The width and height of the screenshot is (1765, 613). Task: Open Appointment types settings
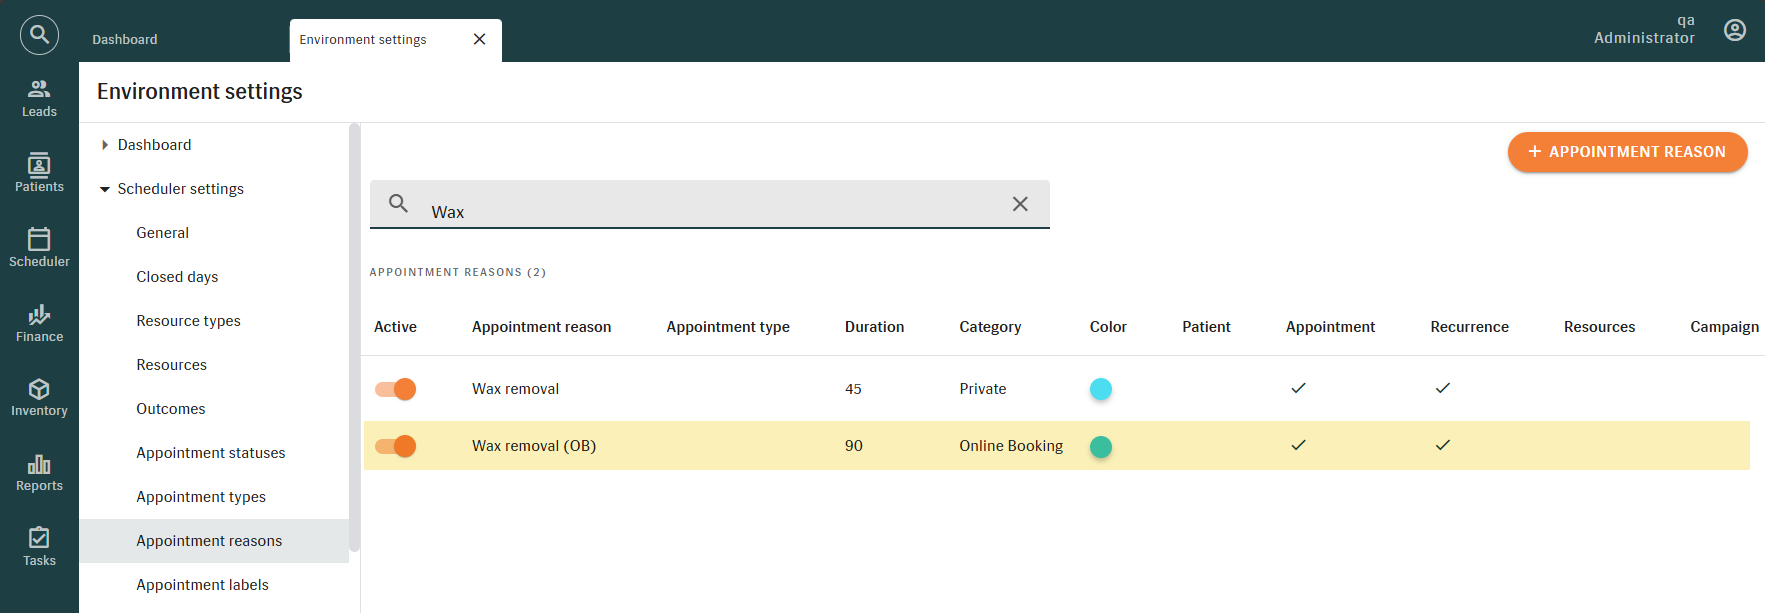tap(201, 497)
